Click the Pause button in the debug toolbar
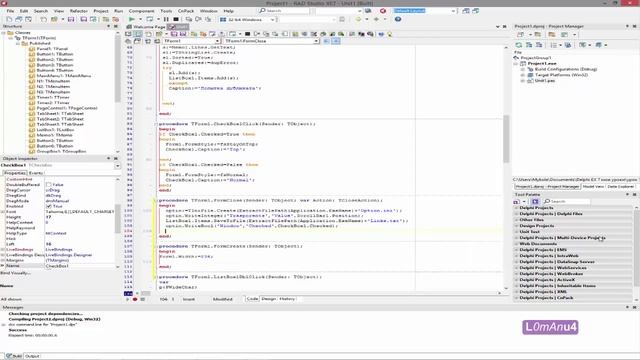Image resolution: width=640 pixels, height=360 pixels. click(166, 19)
